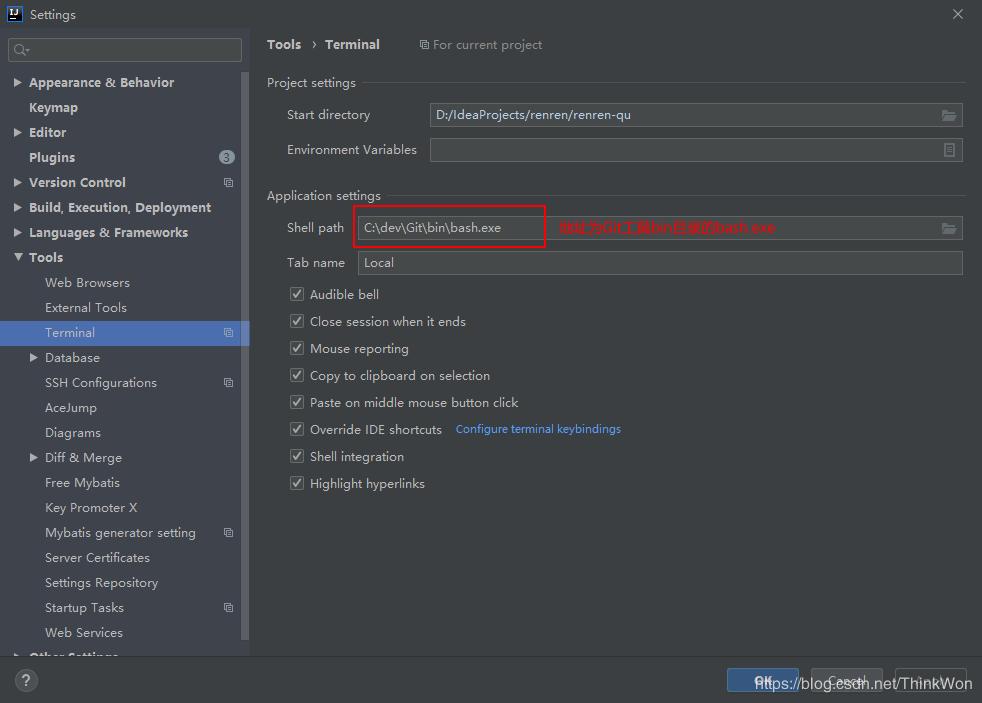Expand the Appearance & Behavior section

point(18,83)
